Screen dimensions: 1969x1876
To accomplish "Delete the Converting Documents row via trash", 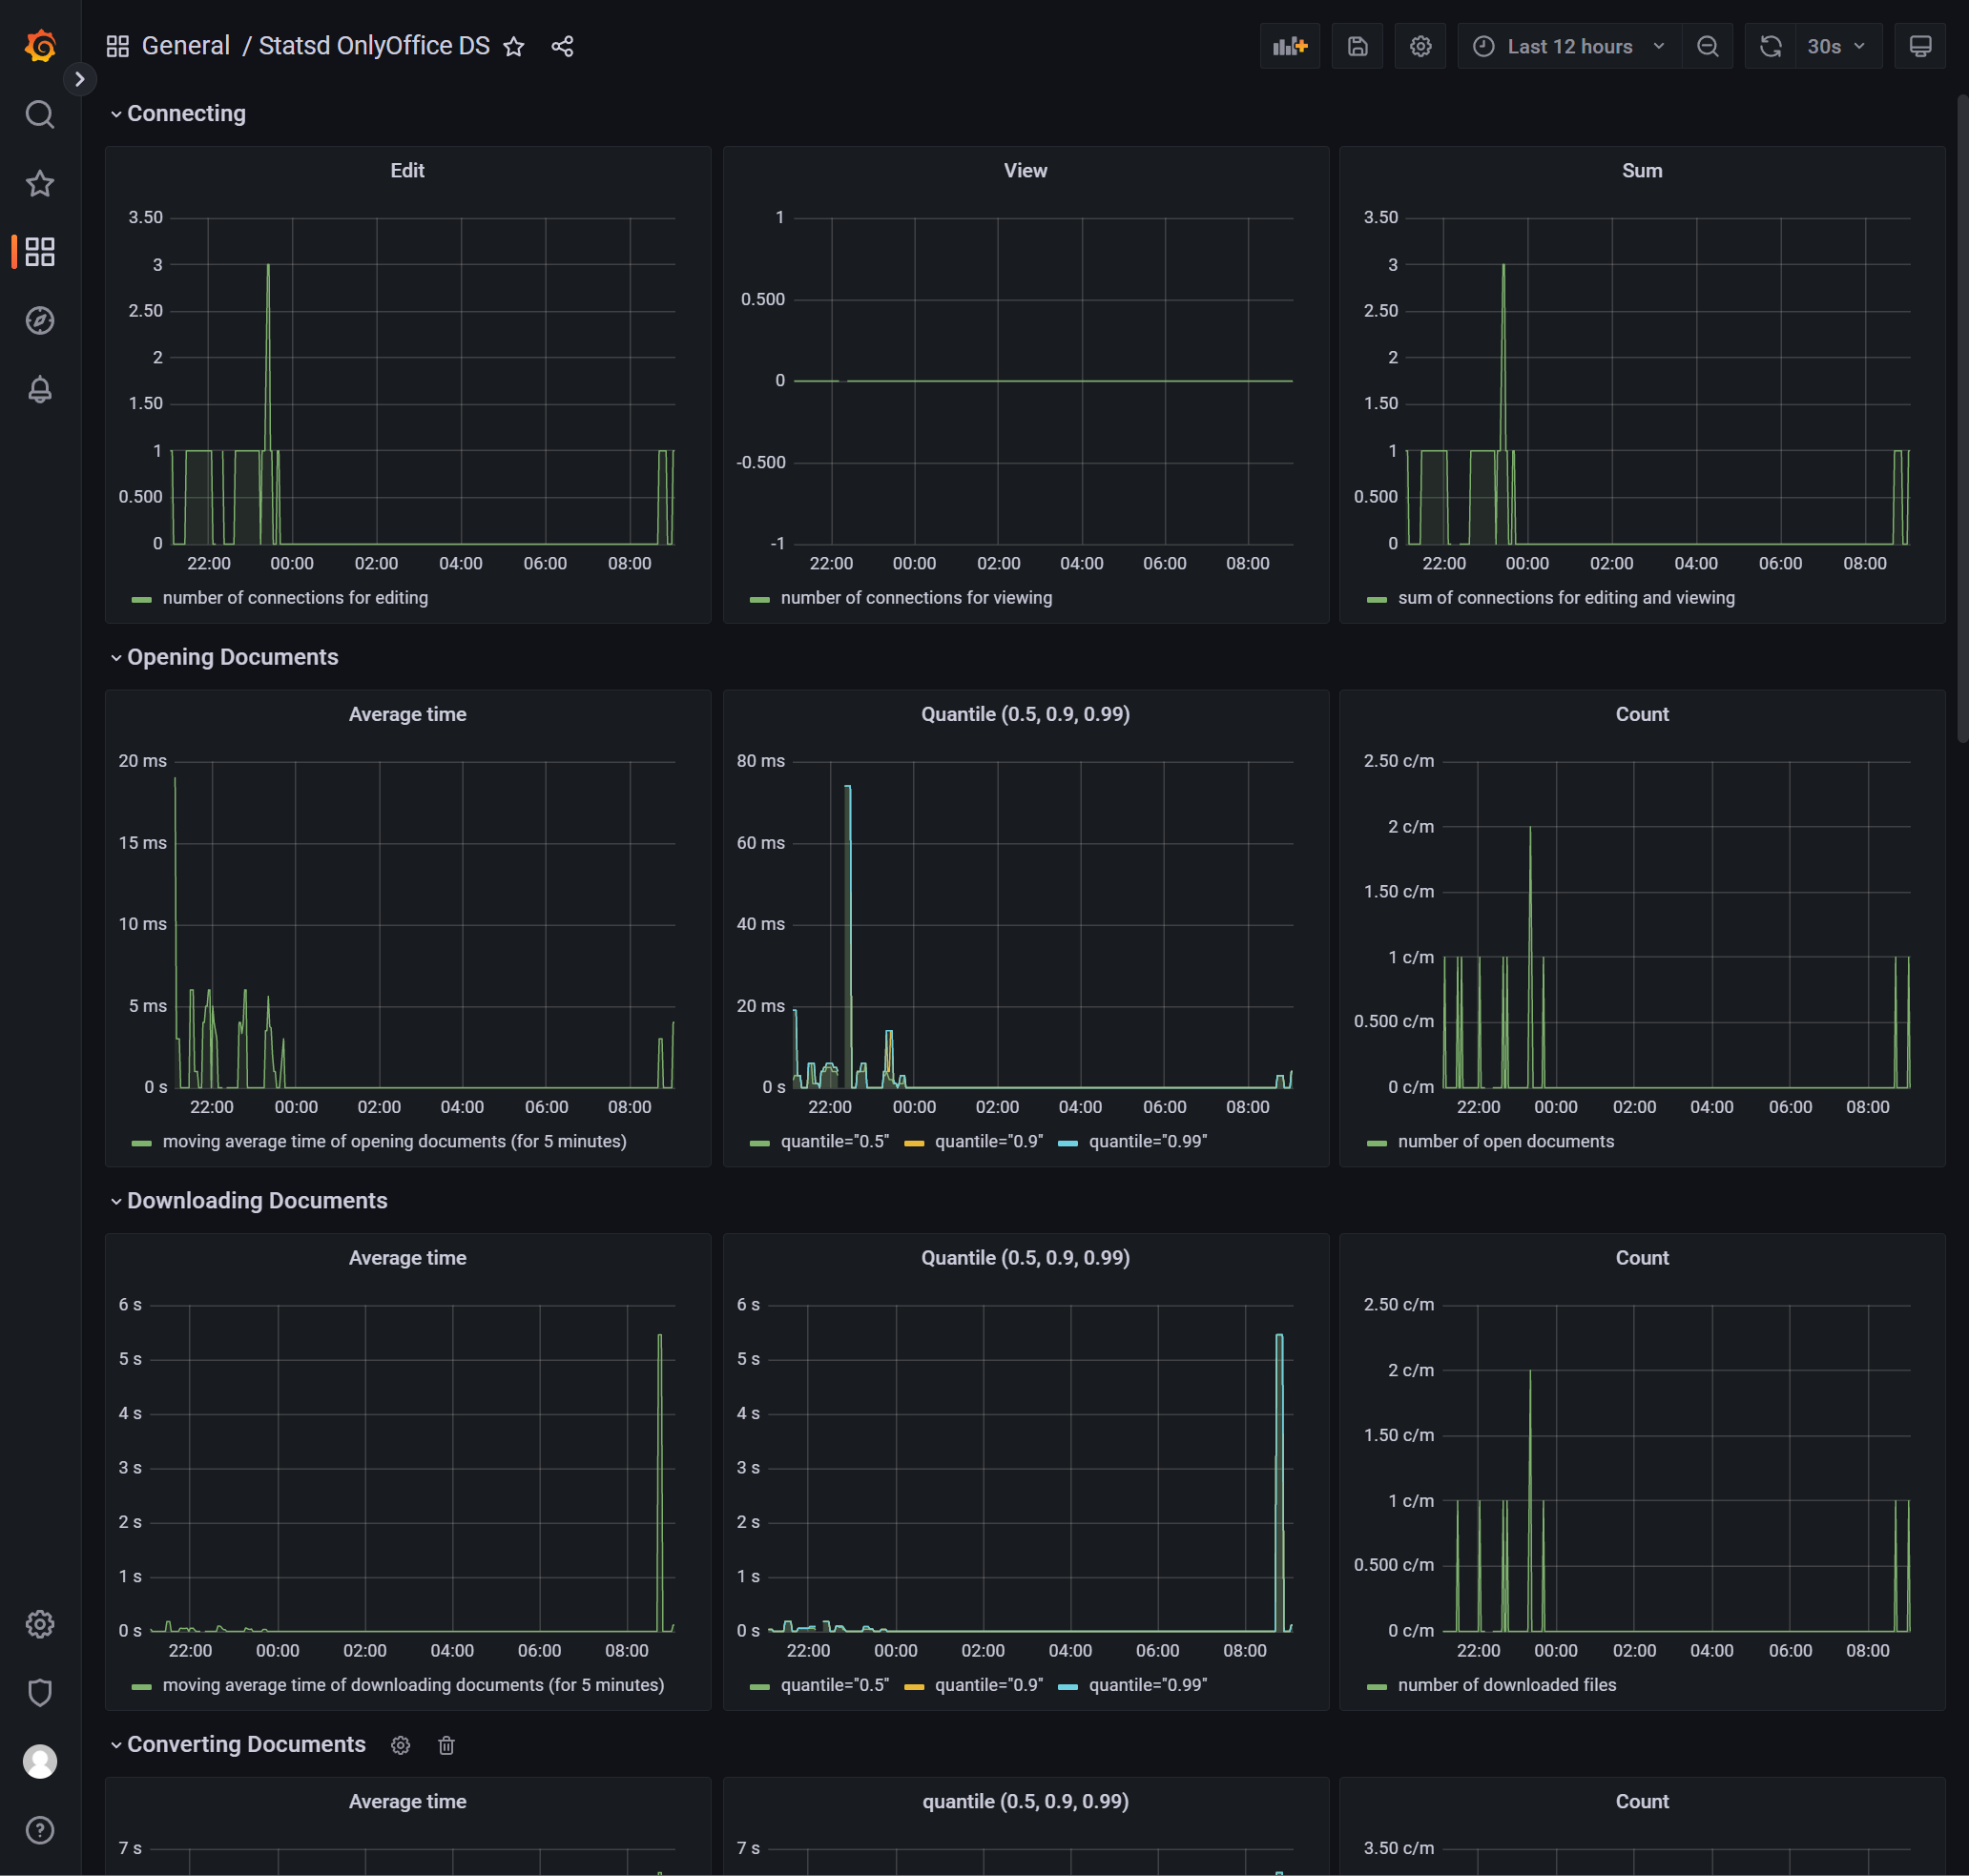I will point(446,1745).
